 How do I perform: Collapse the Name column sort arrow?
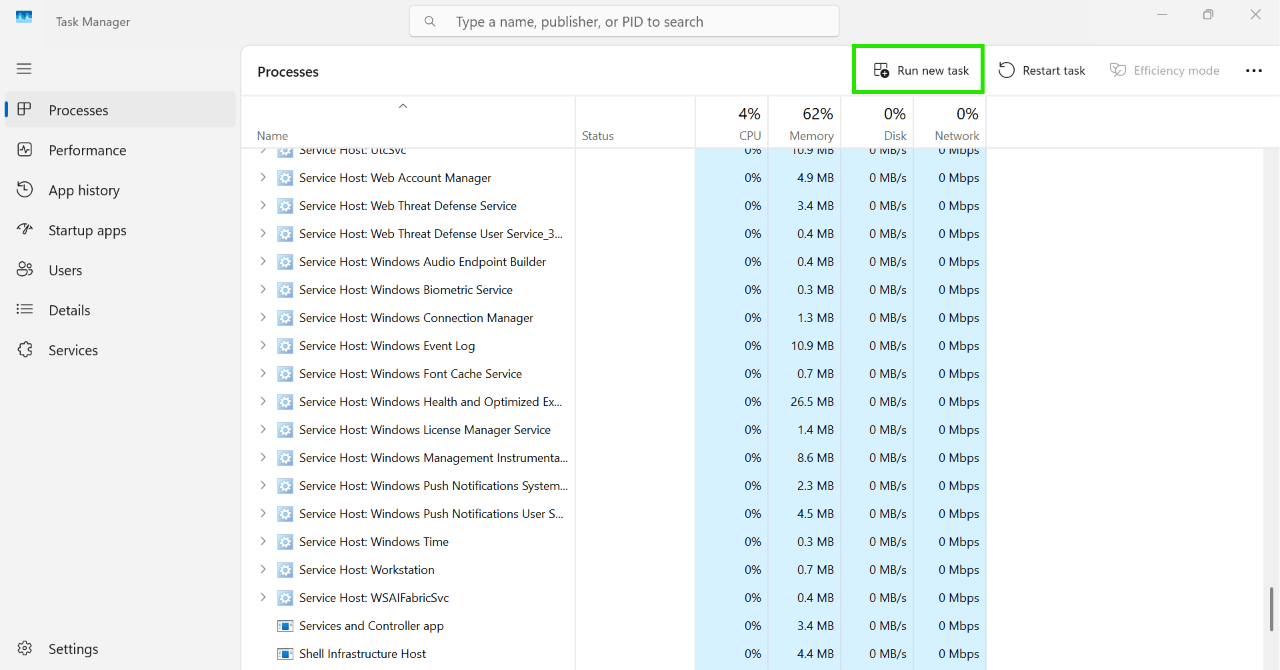pos(403,105)
